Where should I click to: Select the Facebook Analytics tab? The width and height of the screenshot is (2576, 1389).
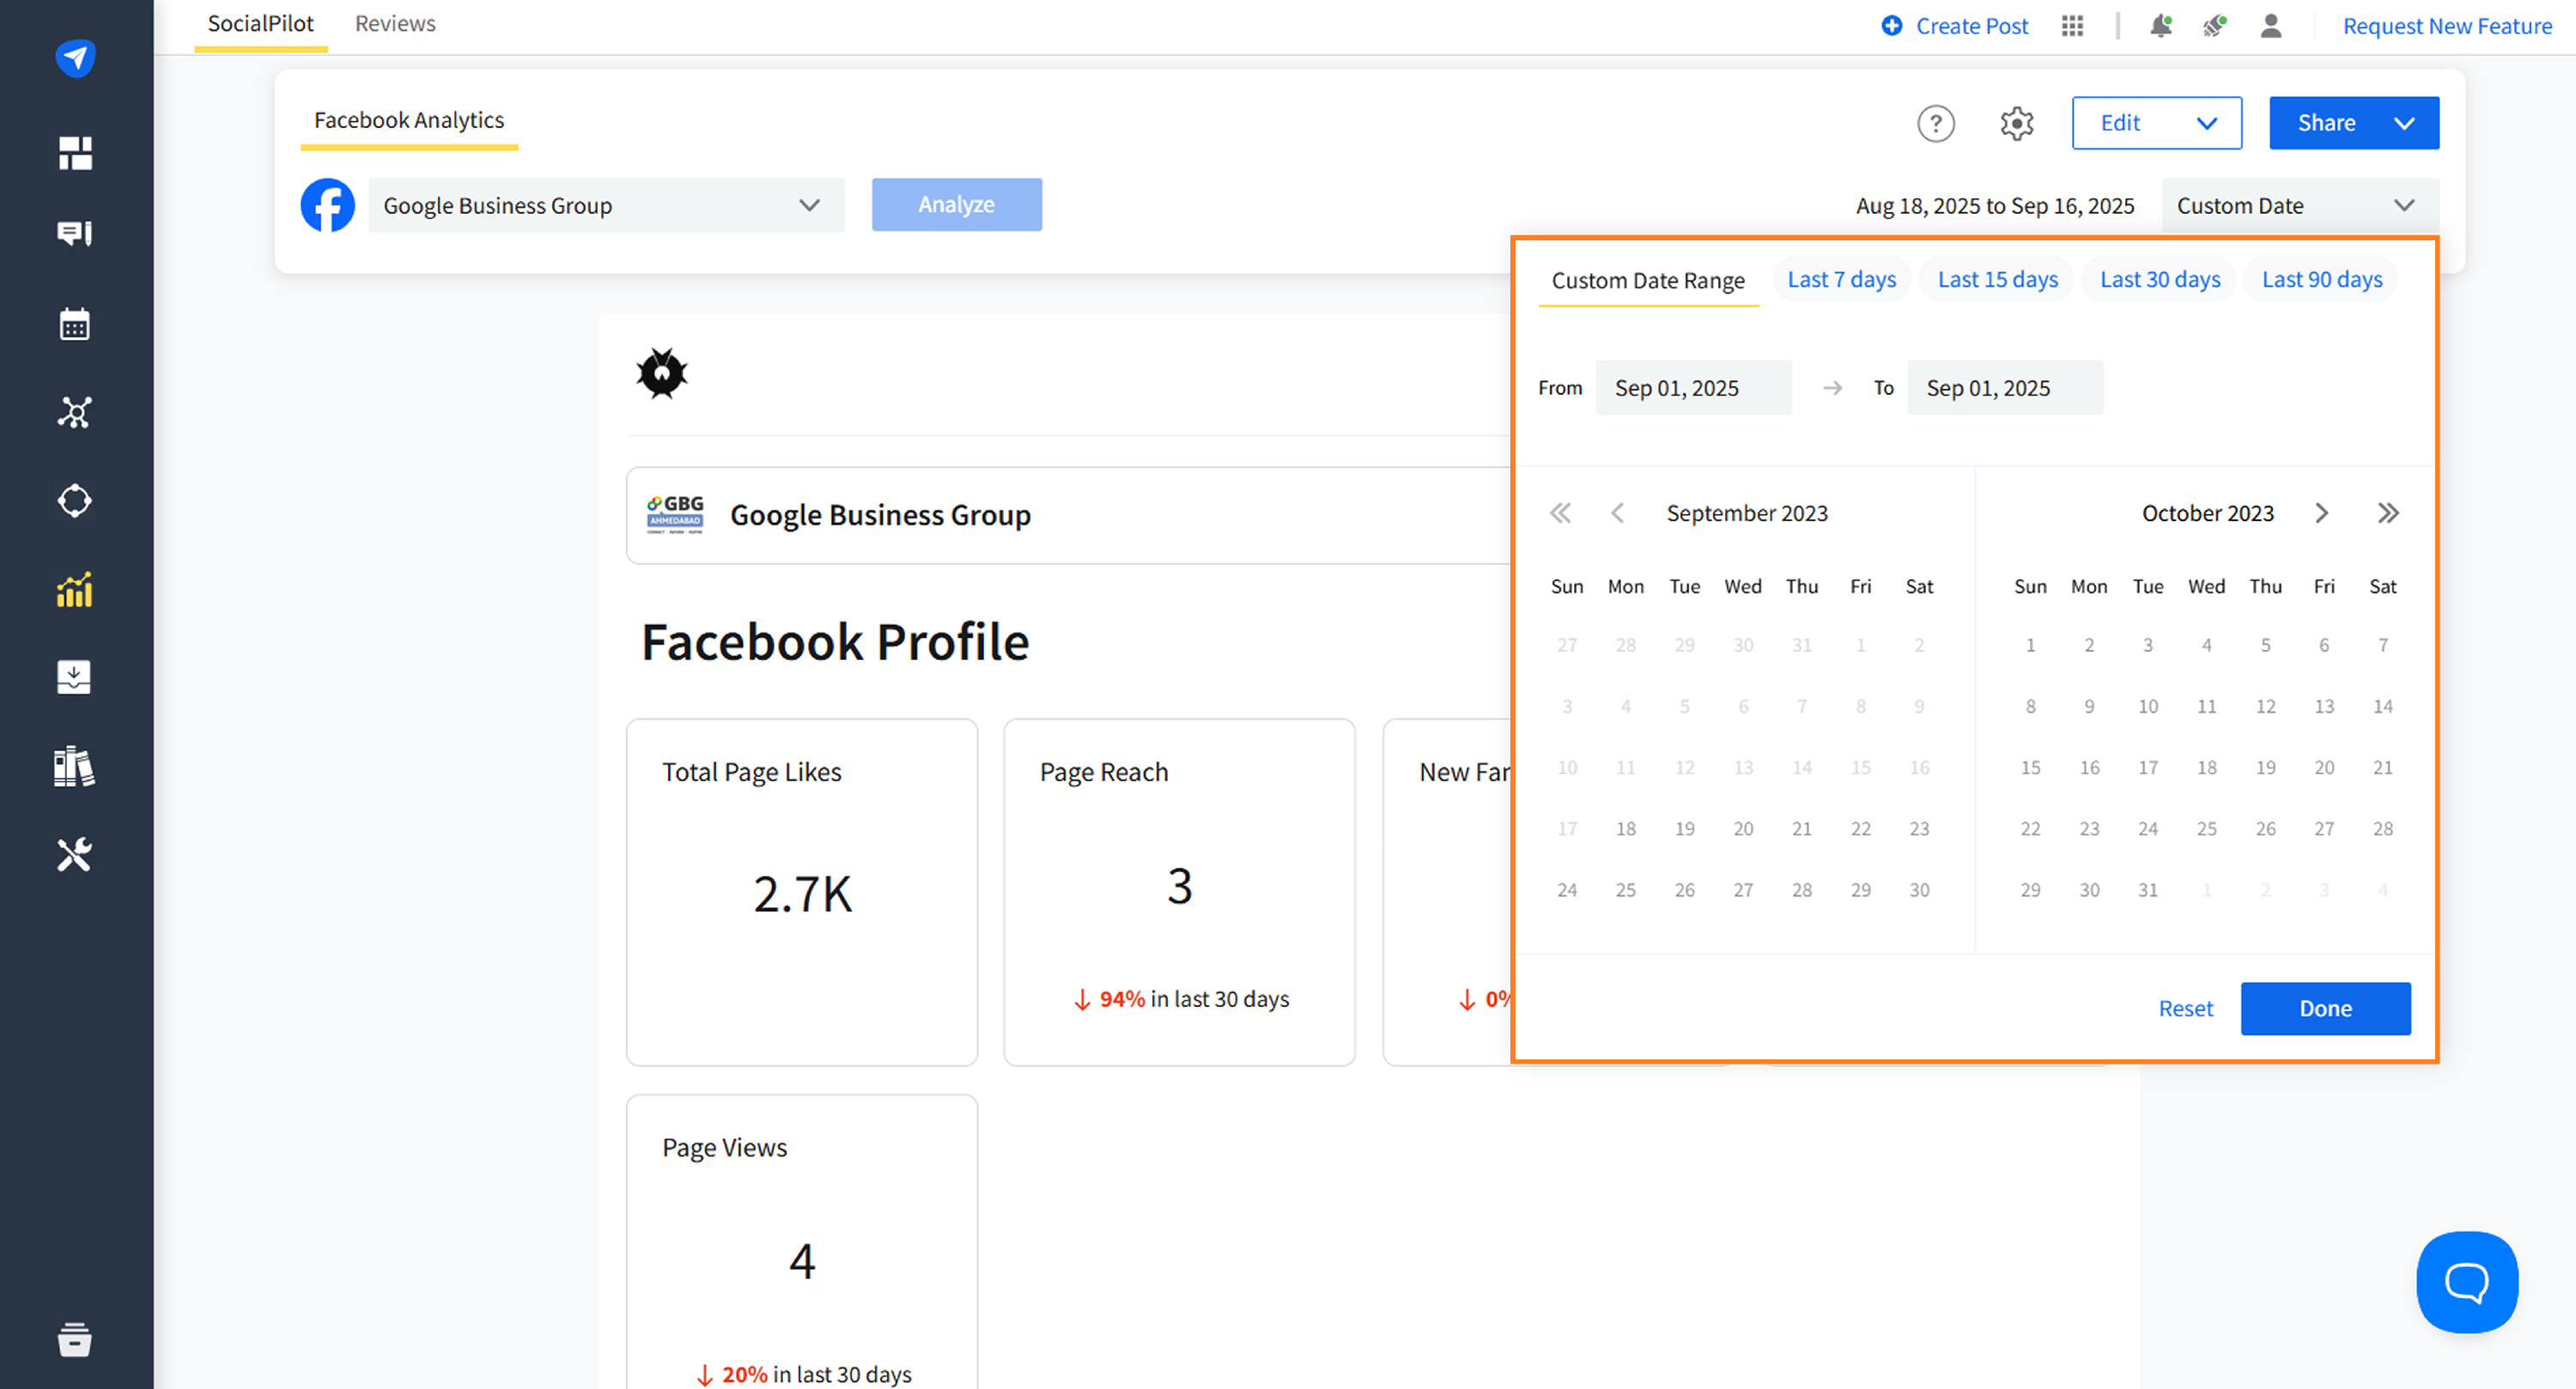click(409, 120)
